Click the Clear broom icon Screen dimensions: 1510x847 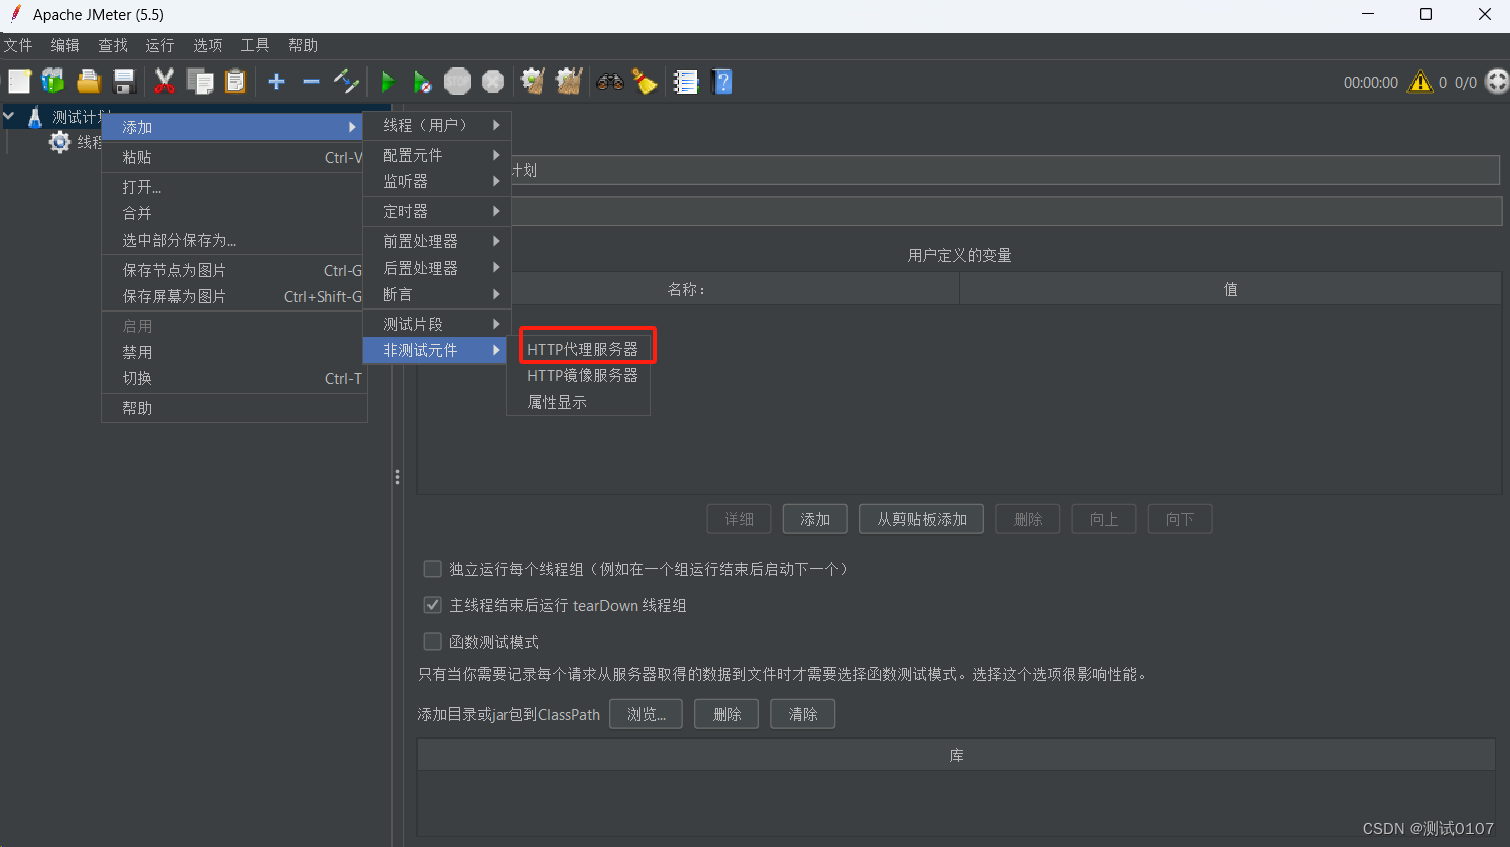[534, 82]
